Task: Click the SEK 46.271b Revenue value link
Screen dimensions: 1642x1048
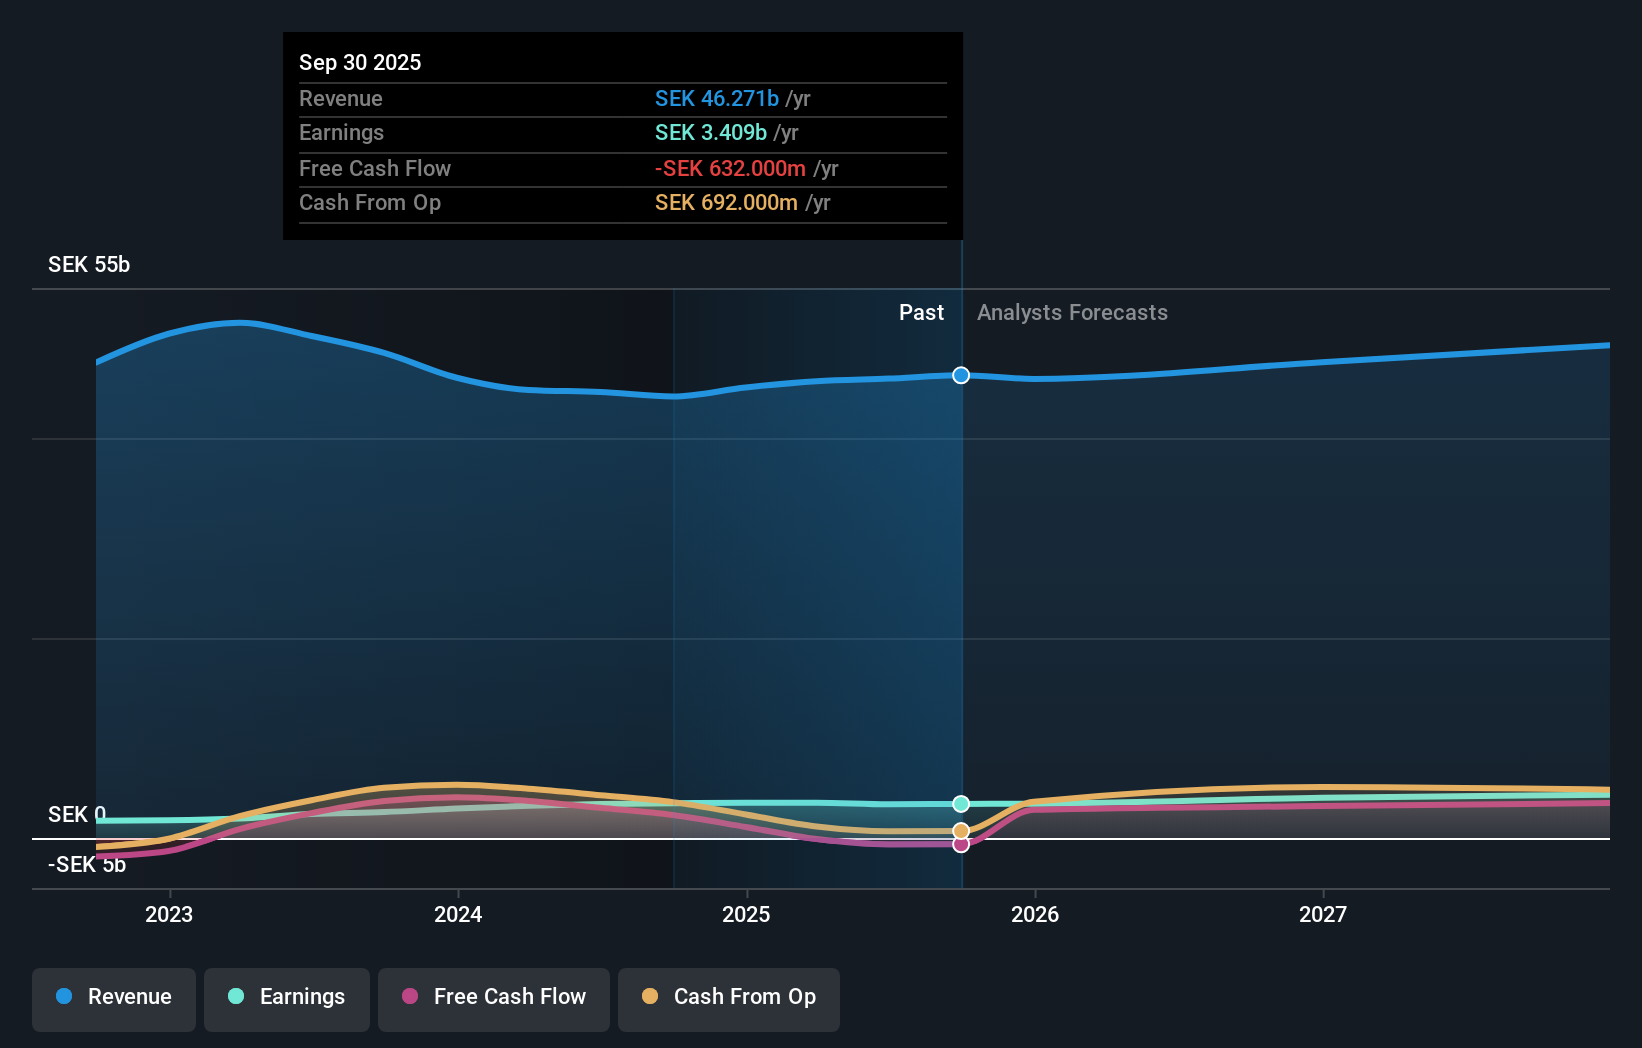Action: 716,98
